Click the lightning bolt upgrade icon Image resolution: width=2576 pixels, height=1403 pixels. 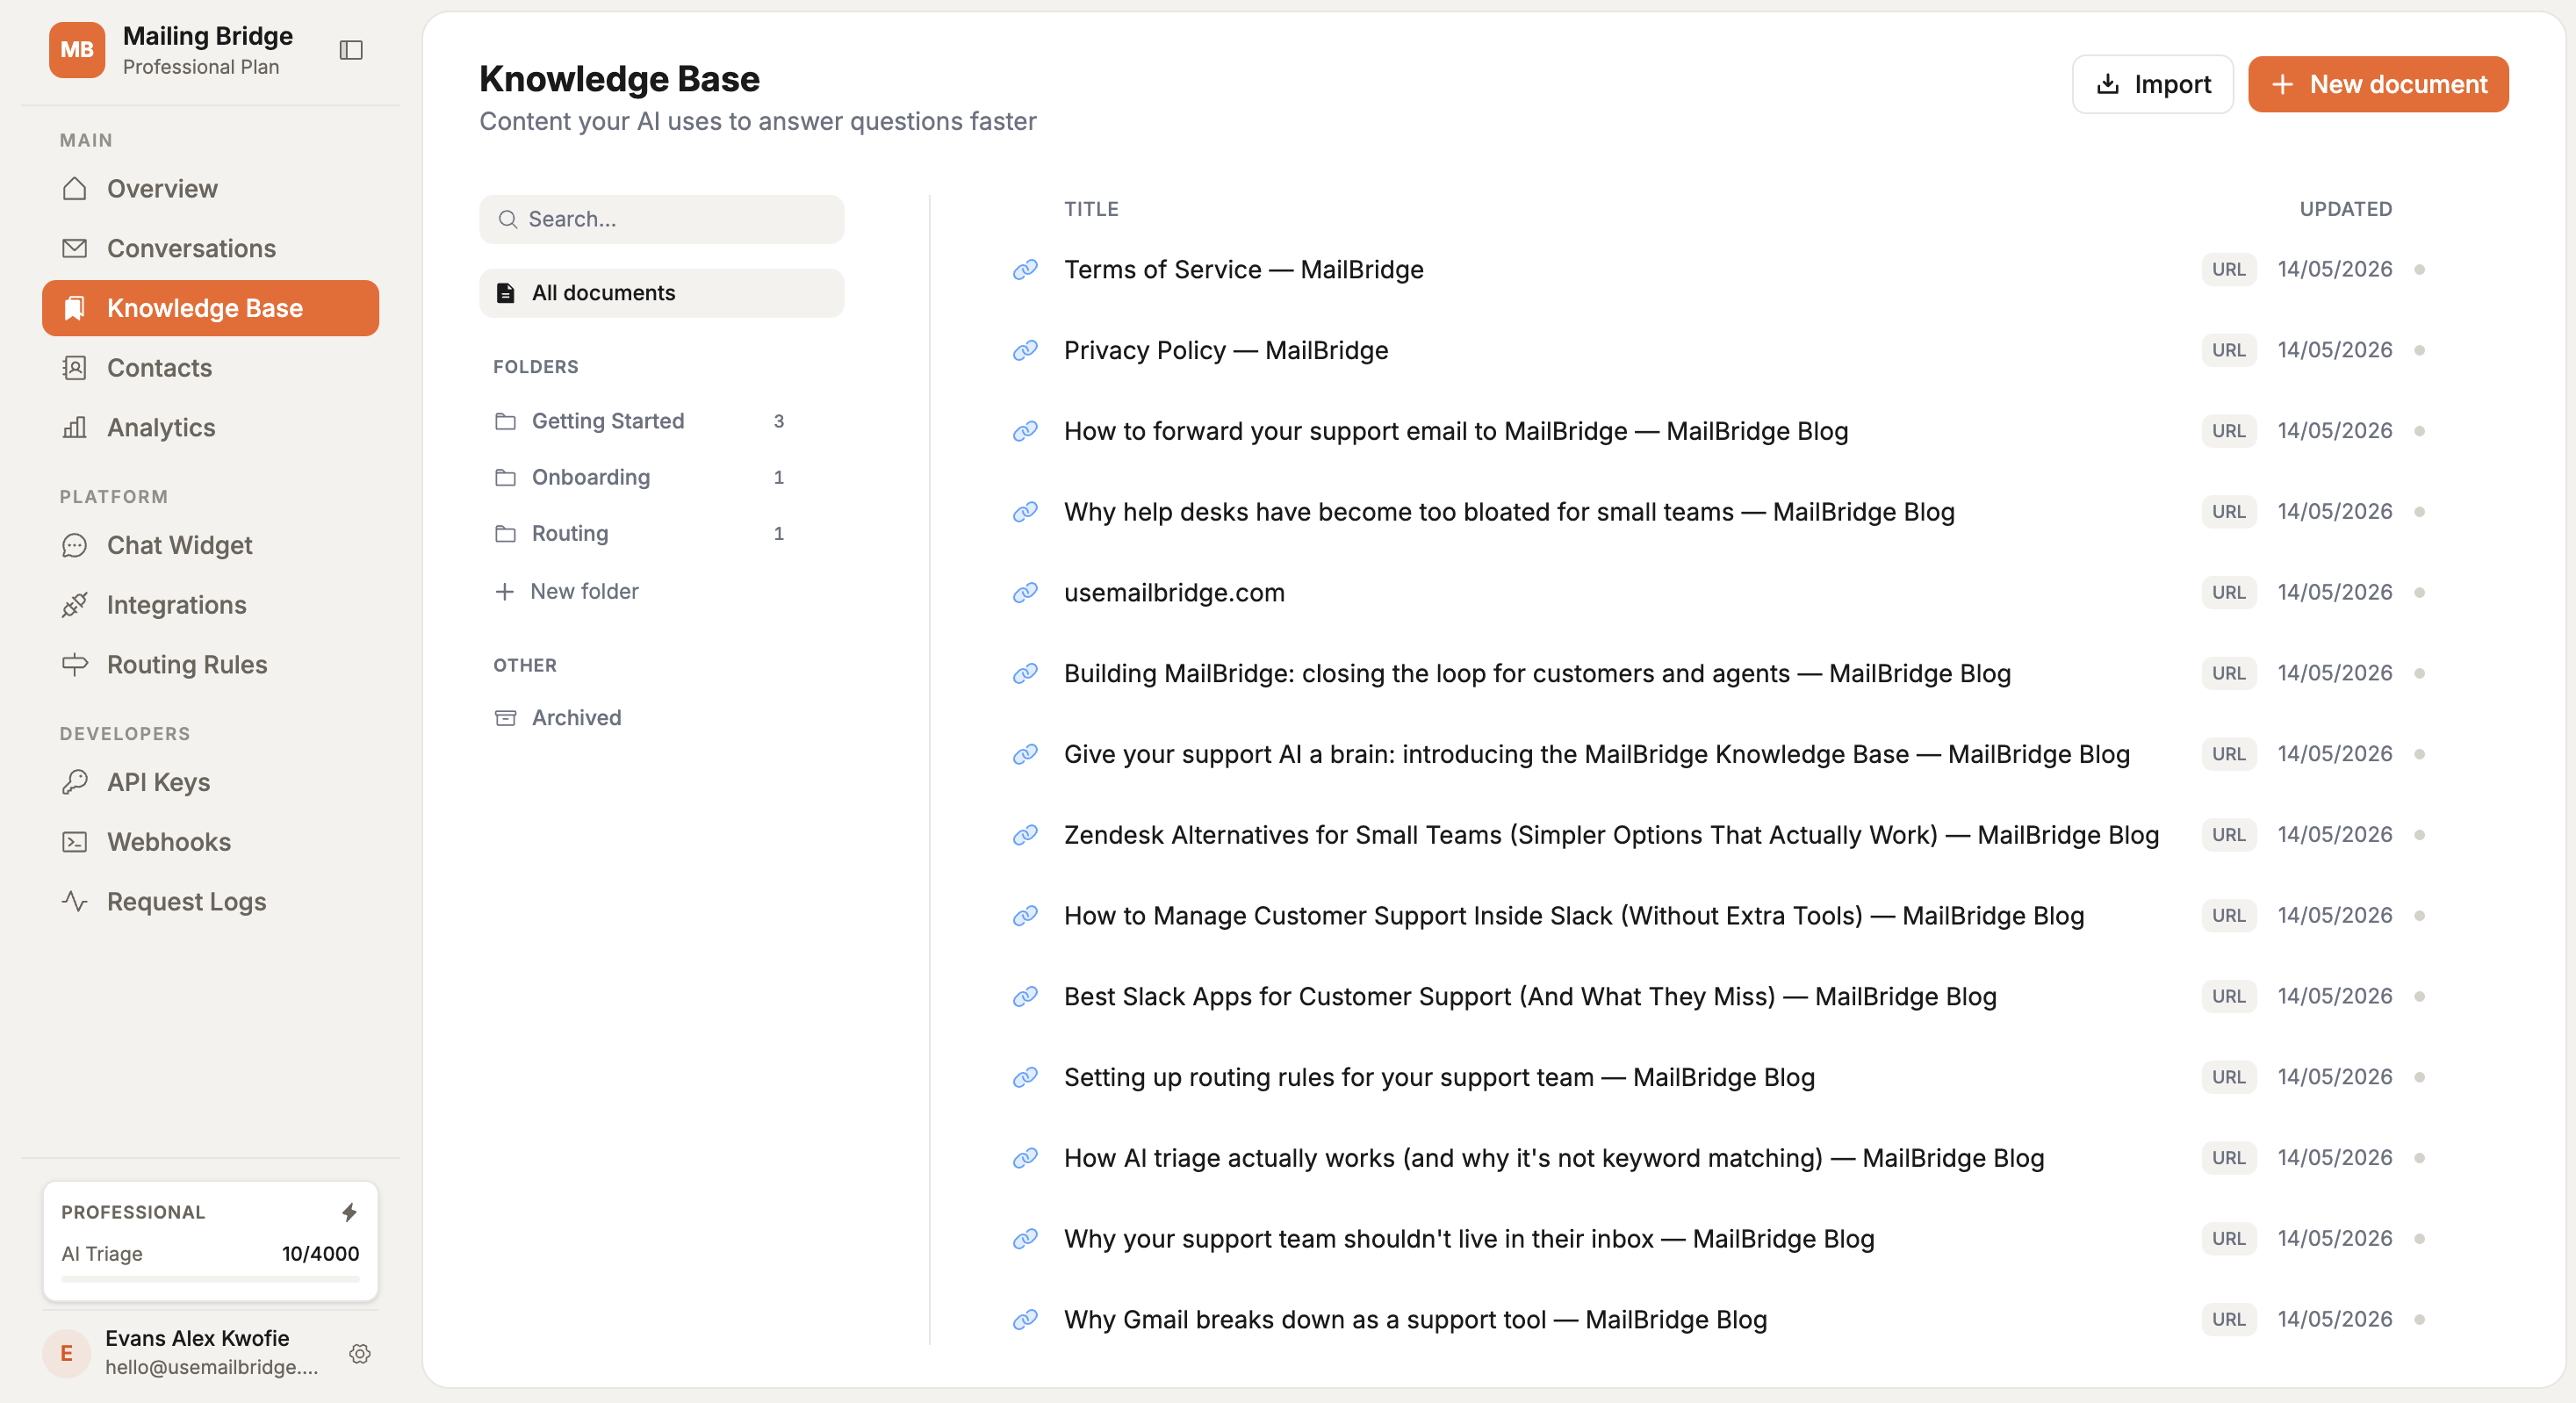pos(349,1212)
